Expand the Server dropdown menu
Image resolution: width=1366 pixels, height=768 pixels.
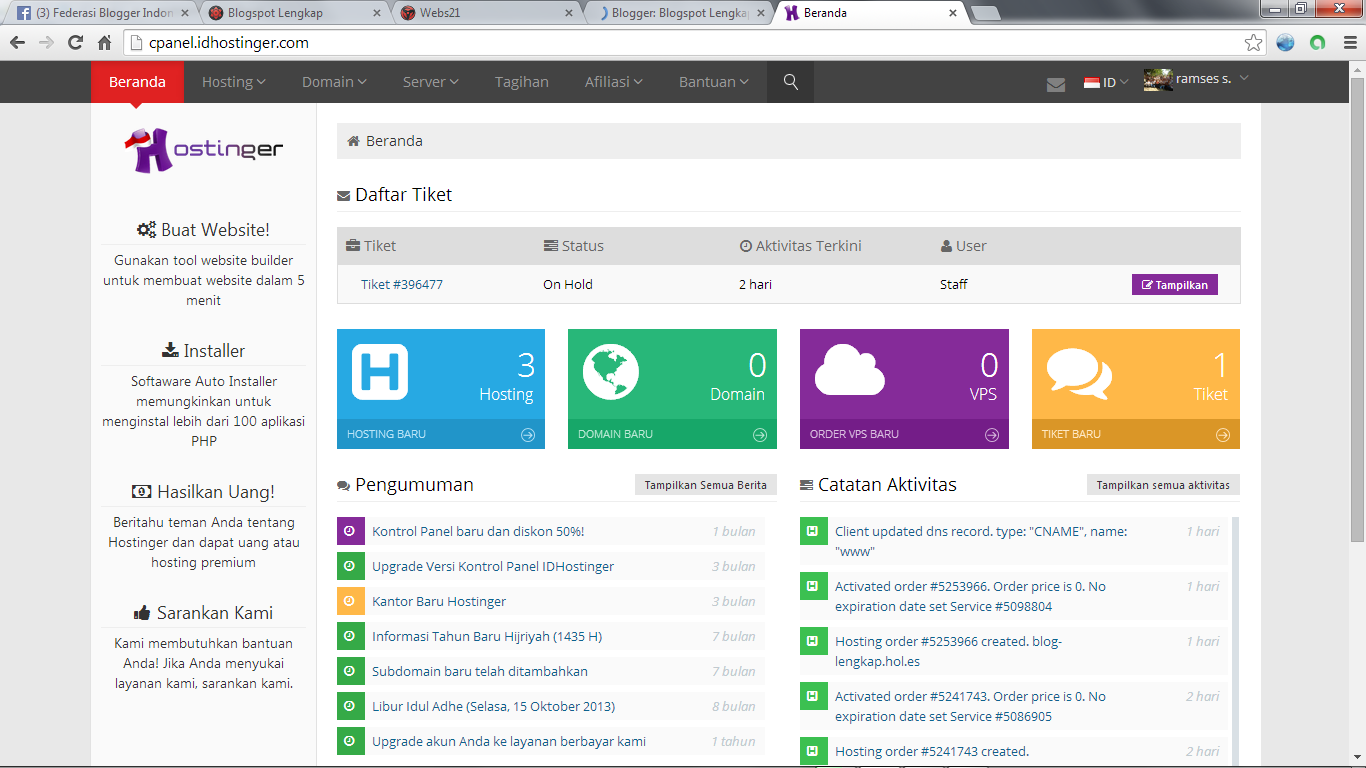pyautogui.click(x=431, y=82)
